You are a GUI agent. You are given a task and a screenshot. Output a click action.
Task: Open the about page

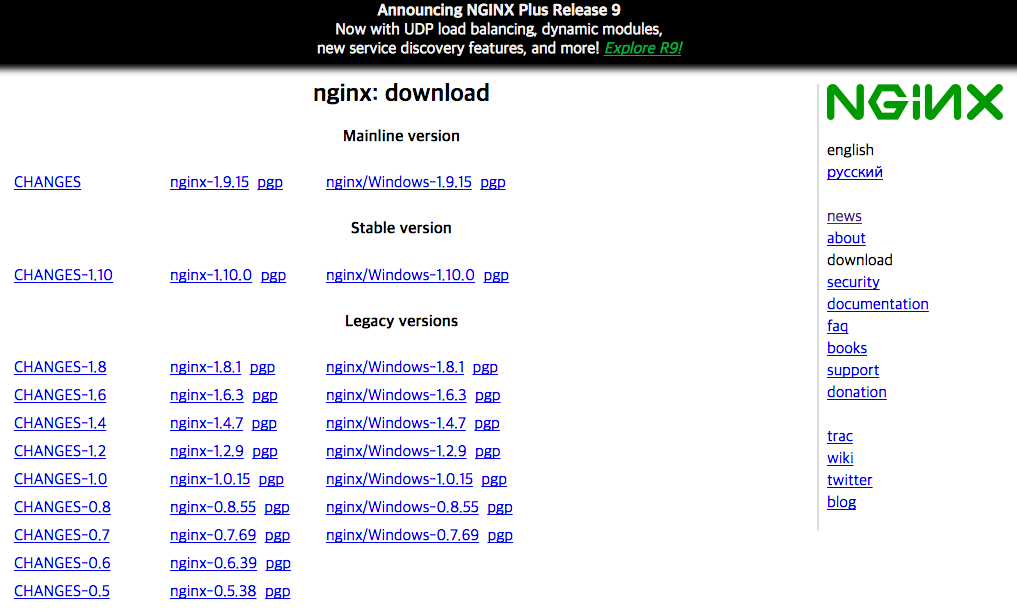[846, 238]
